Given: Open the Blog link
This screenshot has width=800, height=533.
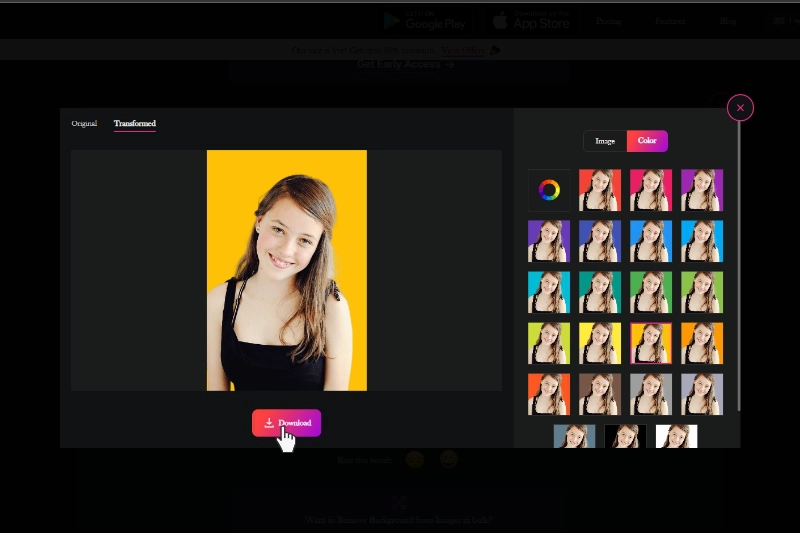Looking at the screenshot, I should tap(728, 21).
